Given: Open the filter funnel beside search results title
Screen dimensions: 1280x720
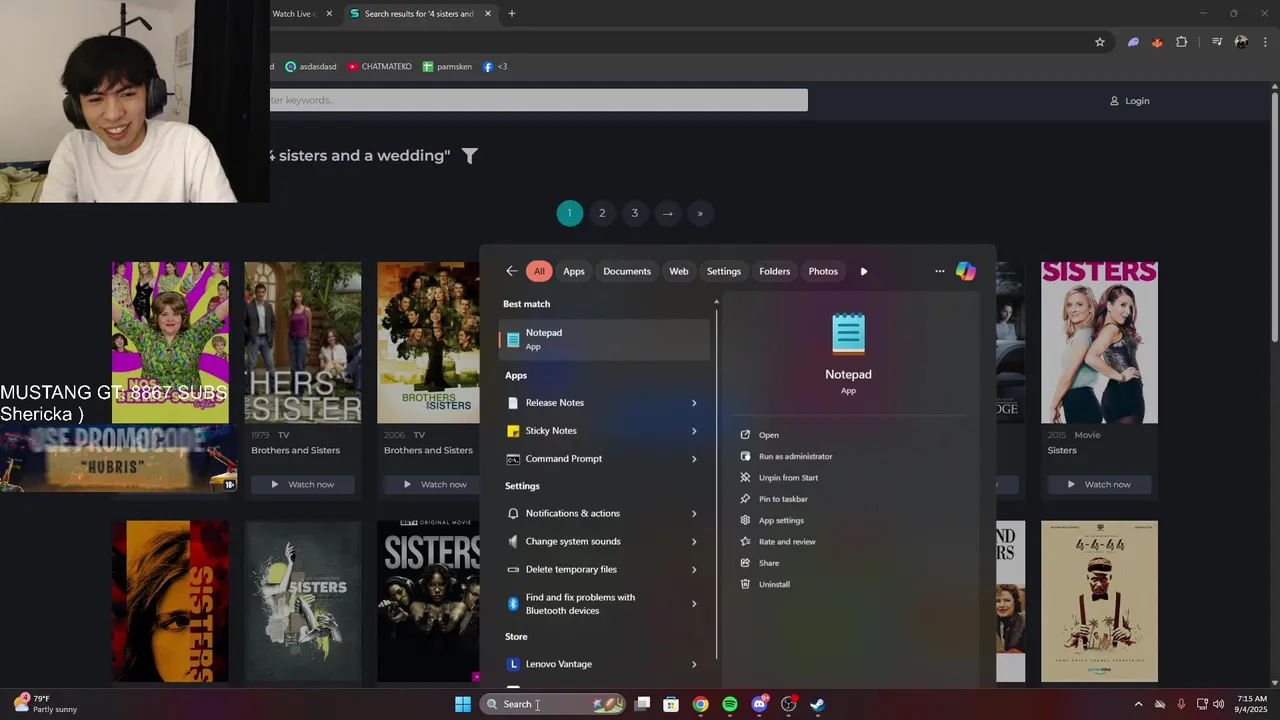Looking at the screenshot, I should pos(469,155).
